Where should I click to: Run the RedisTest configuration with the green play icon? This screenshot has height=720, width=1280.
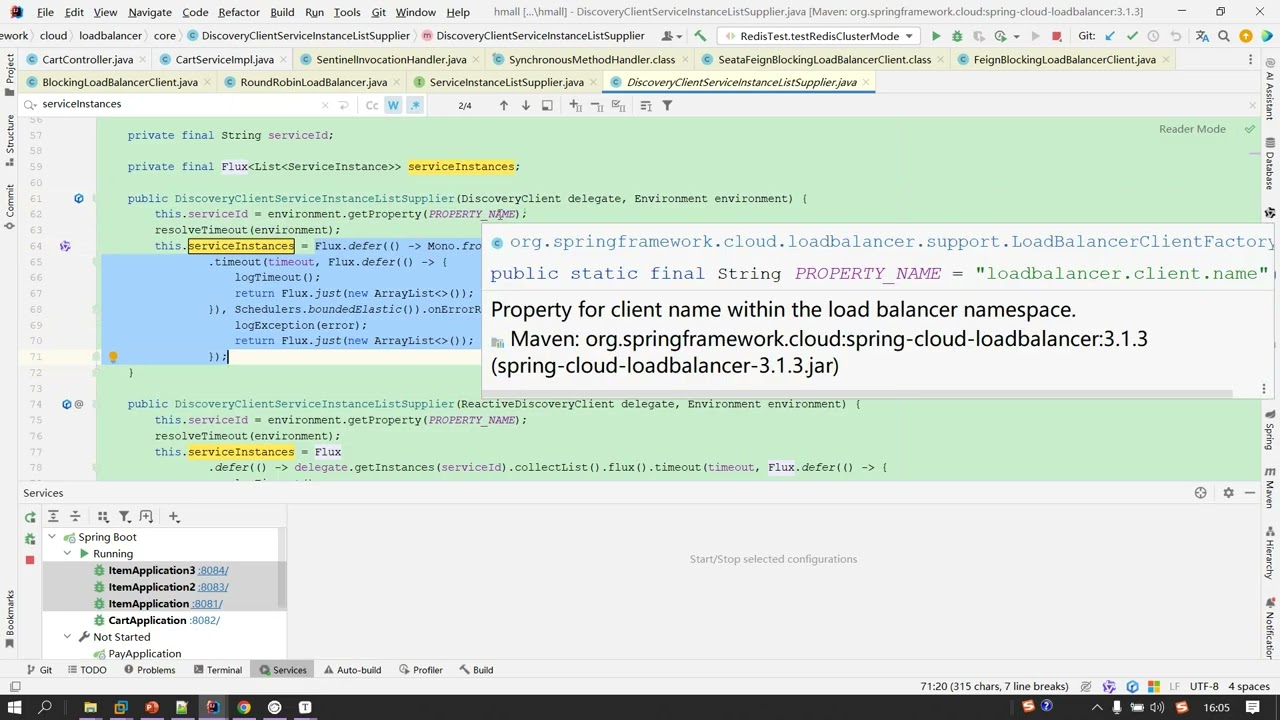tap(936, 36)
